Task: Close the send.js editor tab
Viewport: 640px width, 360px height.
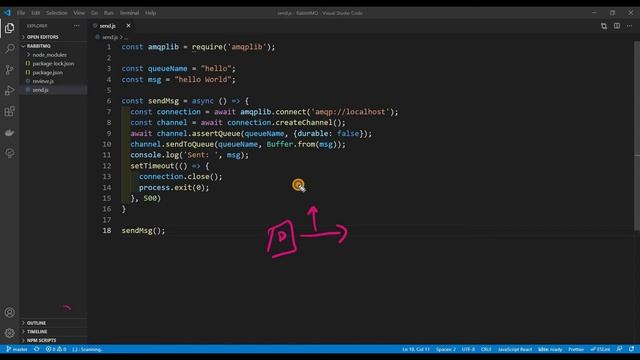Action: [128, 26]
